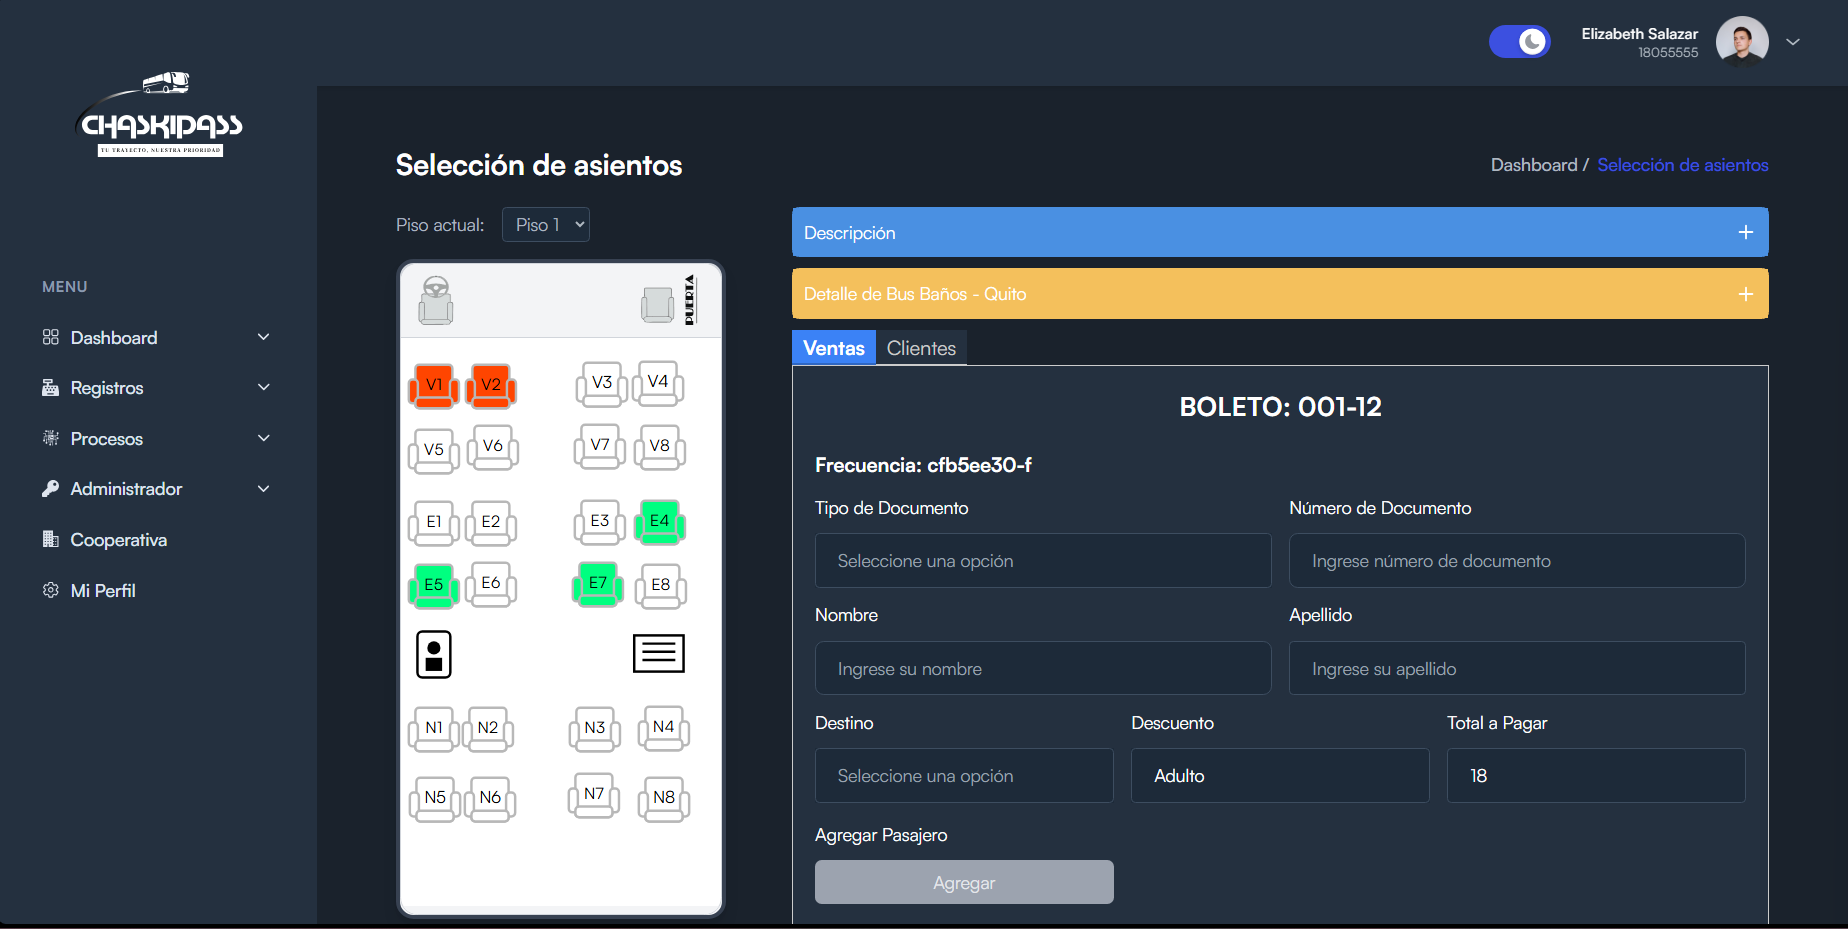Open the Piso 1 floor dropdown
Screen dimensions: 1848x929
coord(545,224)
